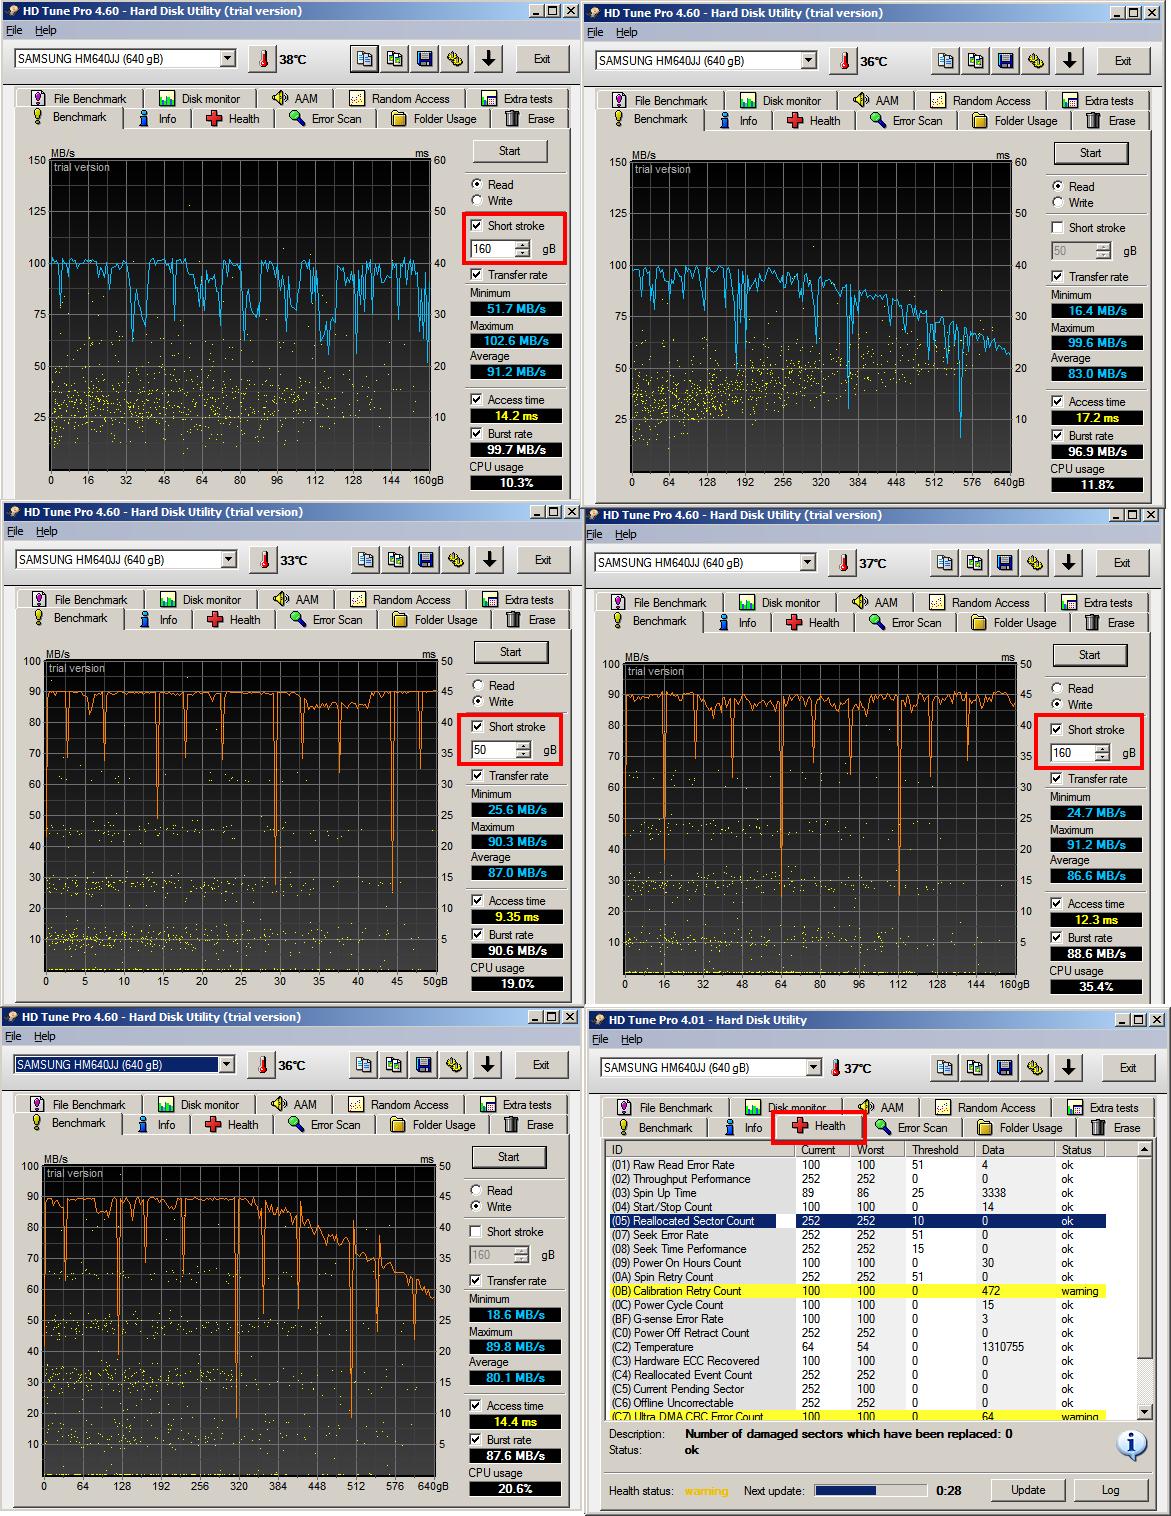This screenshot has height=1516, width=1171.
Task: Click Update button in Health window
Action: (1028, 1490)
